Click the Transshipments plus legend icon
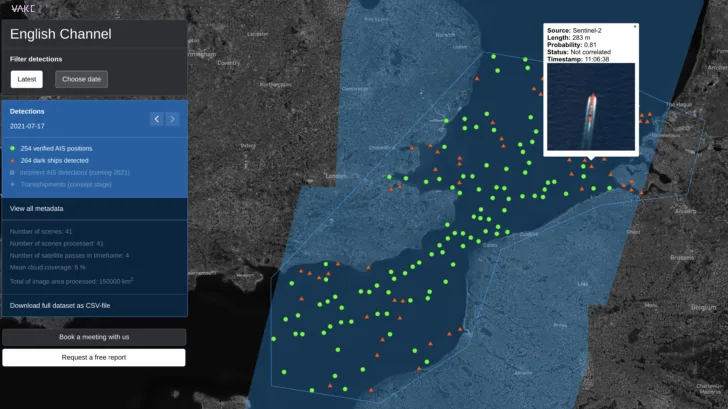The height and width of the screenshot is (409, 728). tap(13, 184)
